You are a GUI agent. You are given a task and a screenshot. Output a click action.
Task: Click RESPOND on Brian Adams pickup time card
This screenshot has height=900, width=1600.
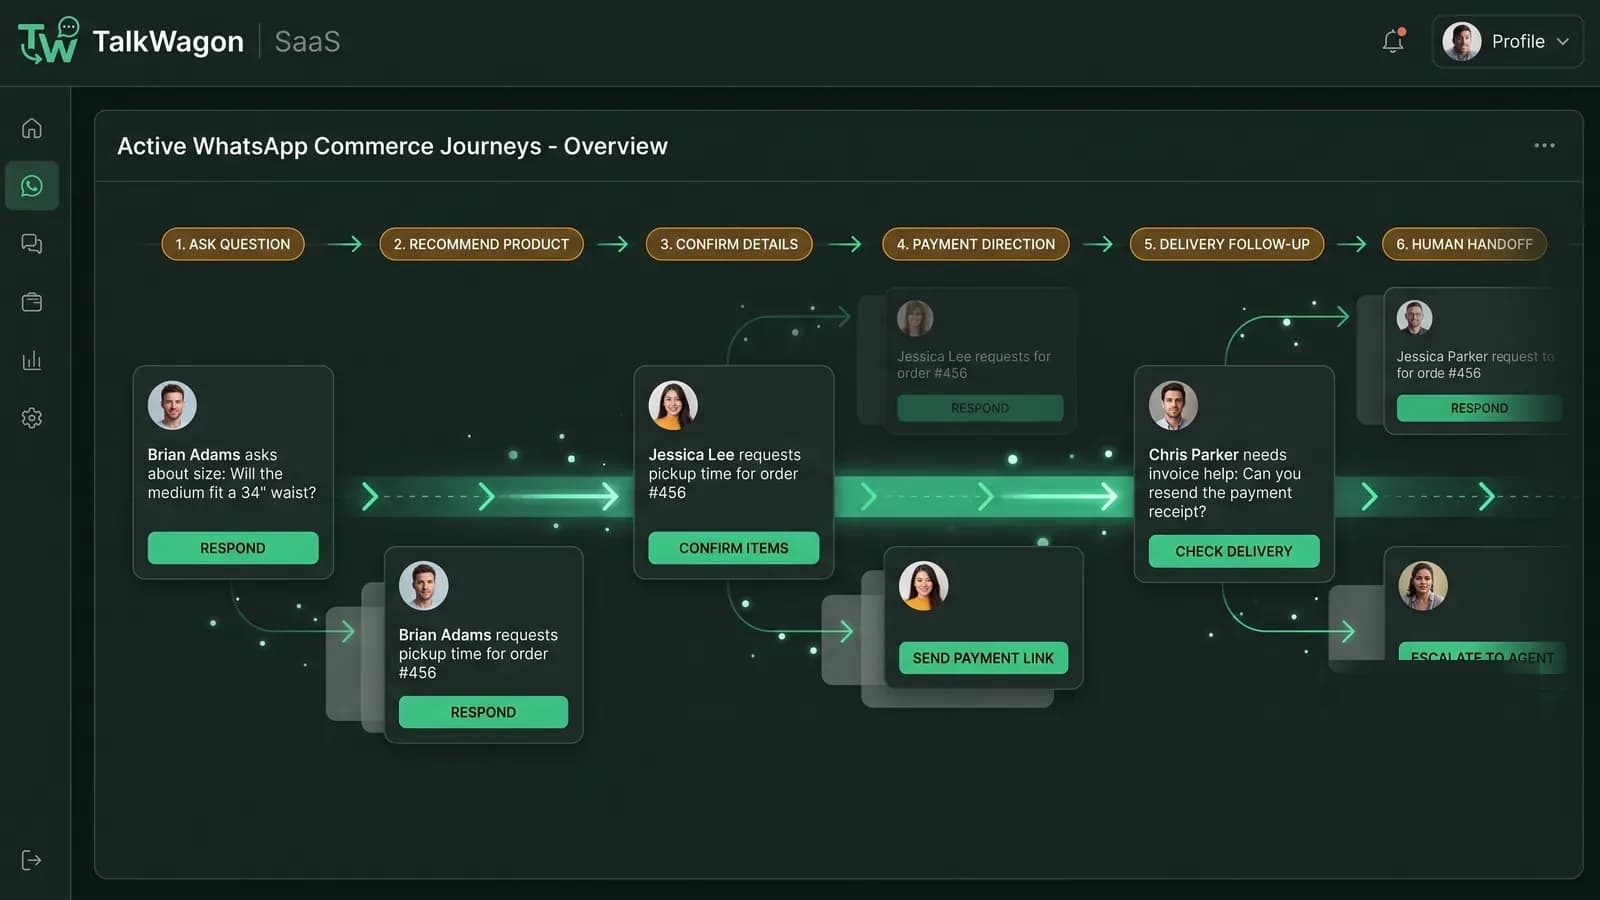pyautogui.click(x=483, y=712)
